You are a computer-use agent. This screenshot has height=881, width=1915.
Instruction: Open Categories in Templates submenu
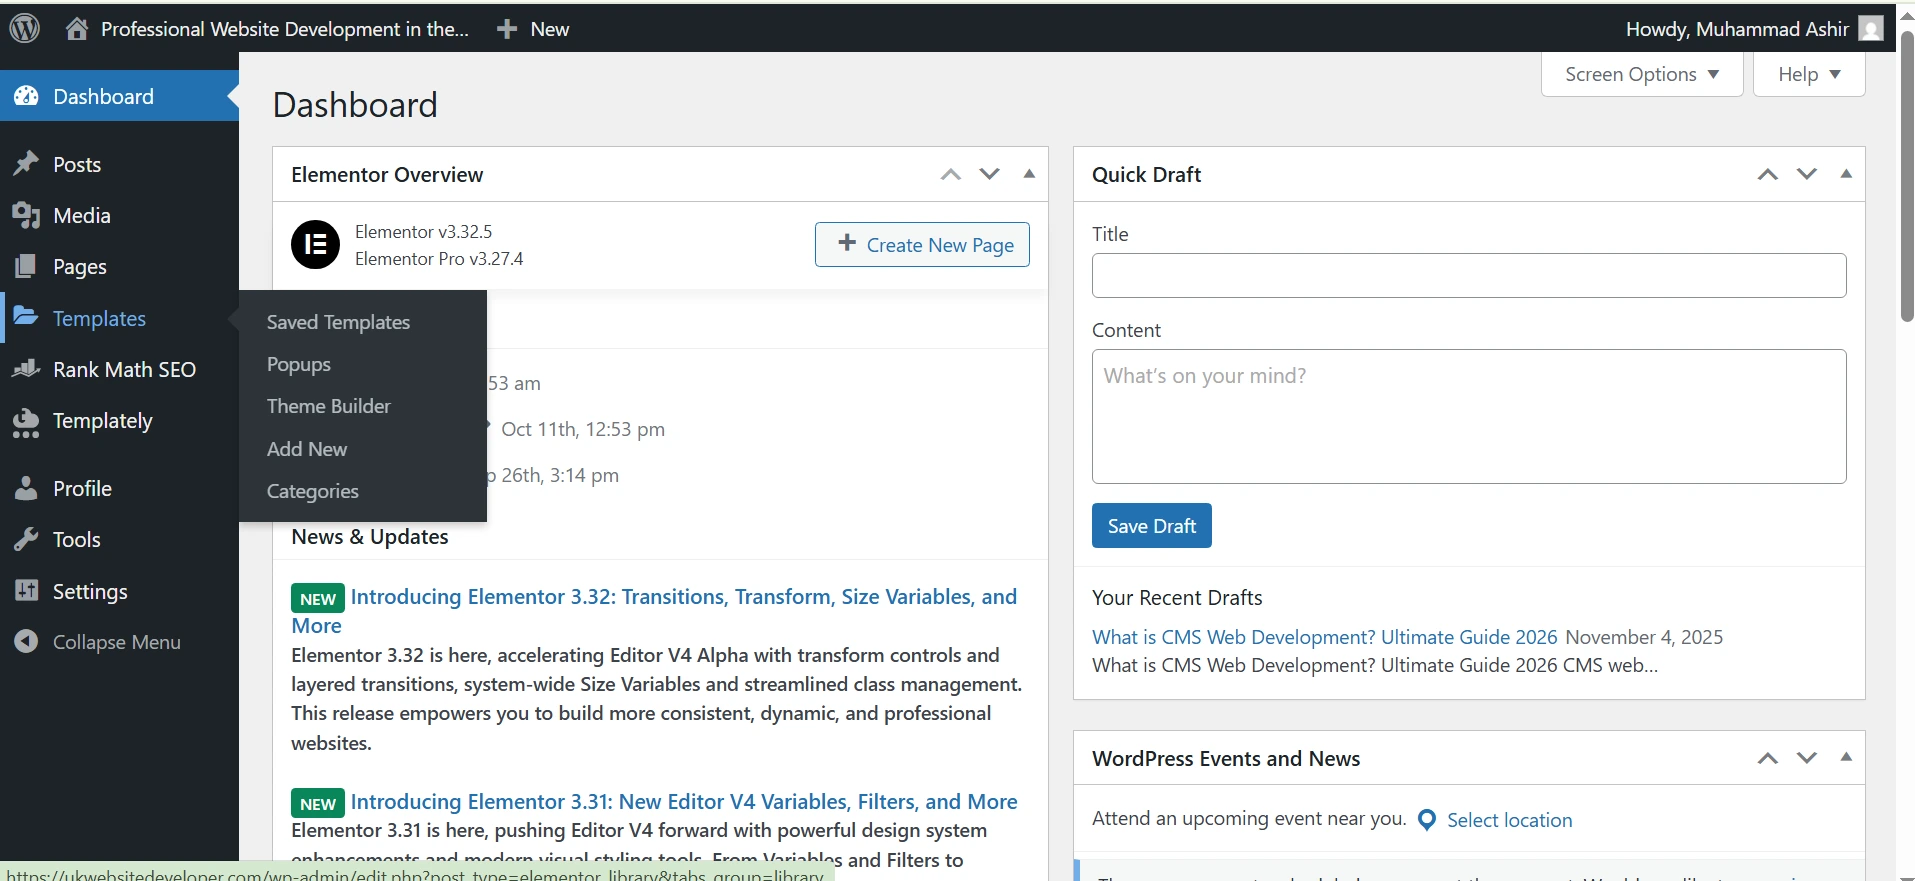312,491
